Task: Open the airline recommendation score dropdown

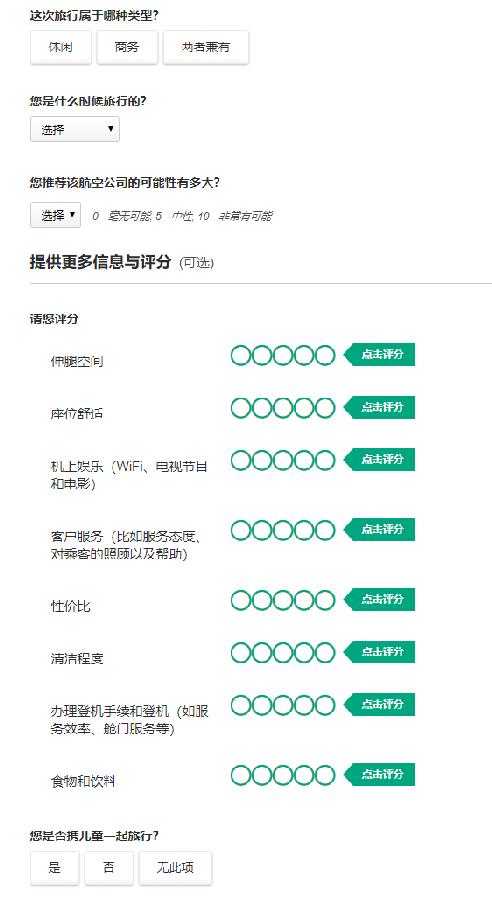Action: 56,215
